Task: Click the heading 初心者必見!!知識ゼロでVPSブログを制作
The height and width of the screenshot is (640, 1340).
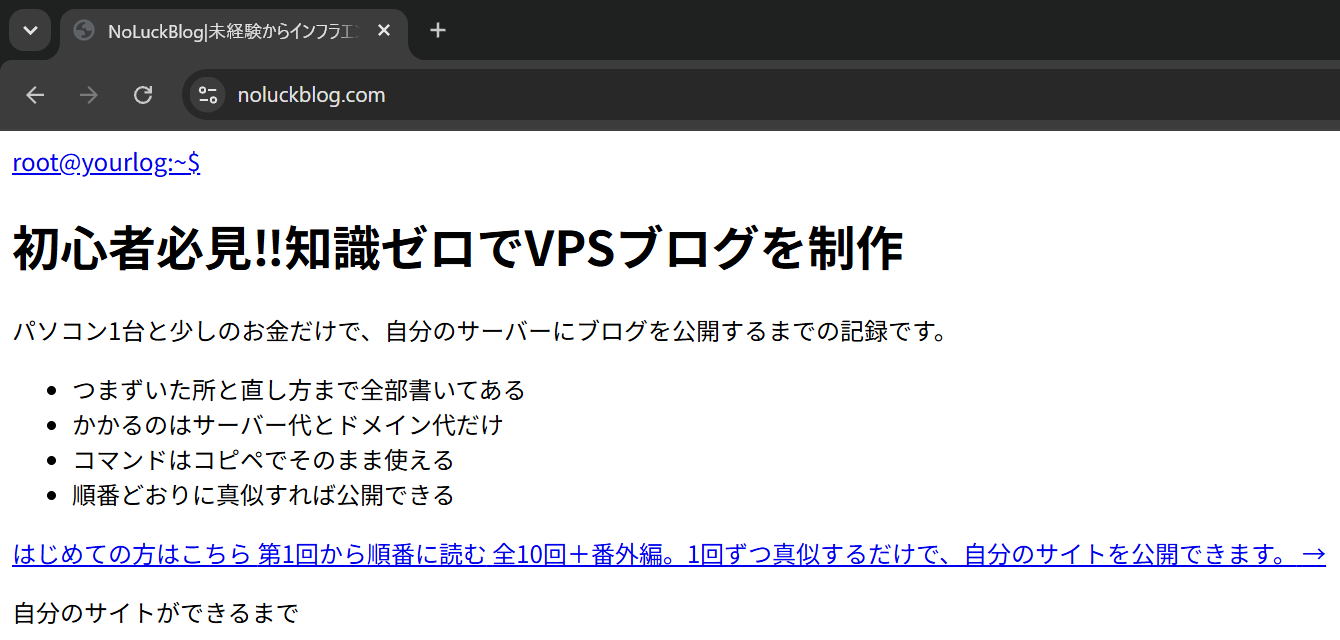Action: point(458,248)
